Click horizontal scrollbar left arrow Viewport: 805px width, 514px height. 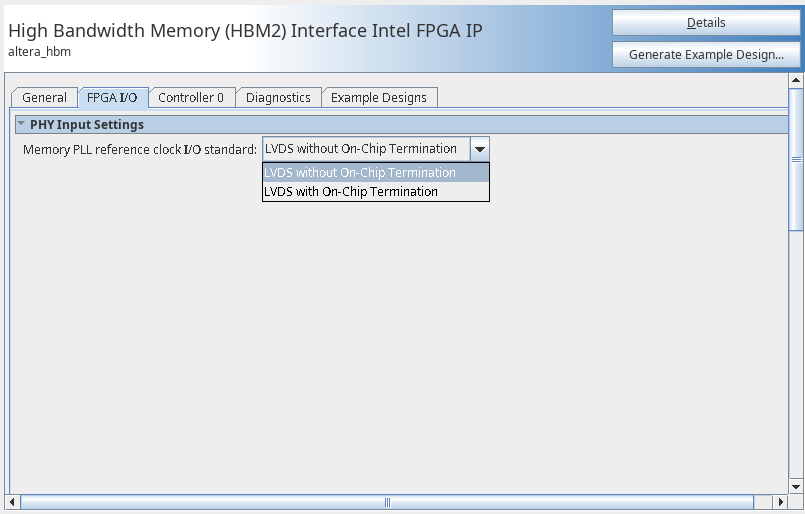tap(13, 500)
